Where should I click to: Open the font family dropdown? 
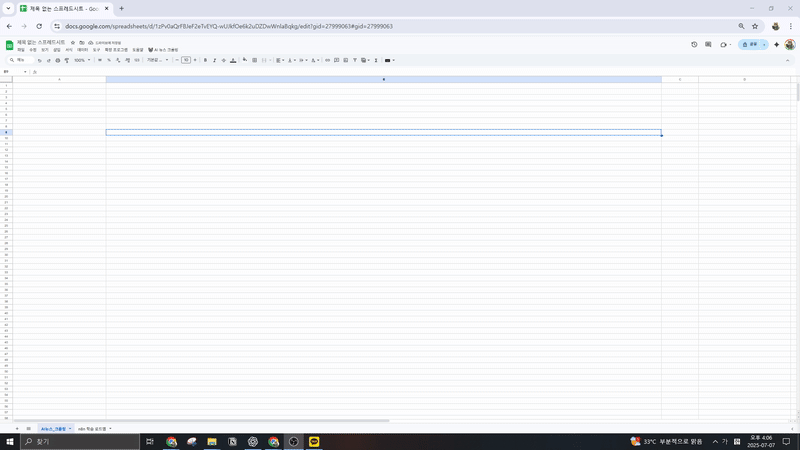pyautogui.click(x=158, y=60)
